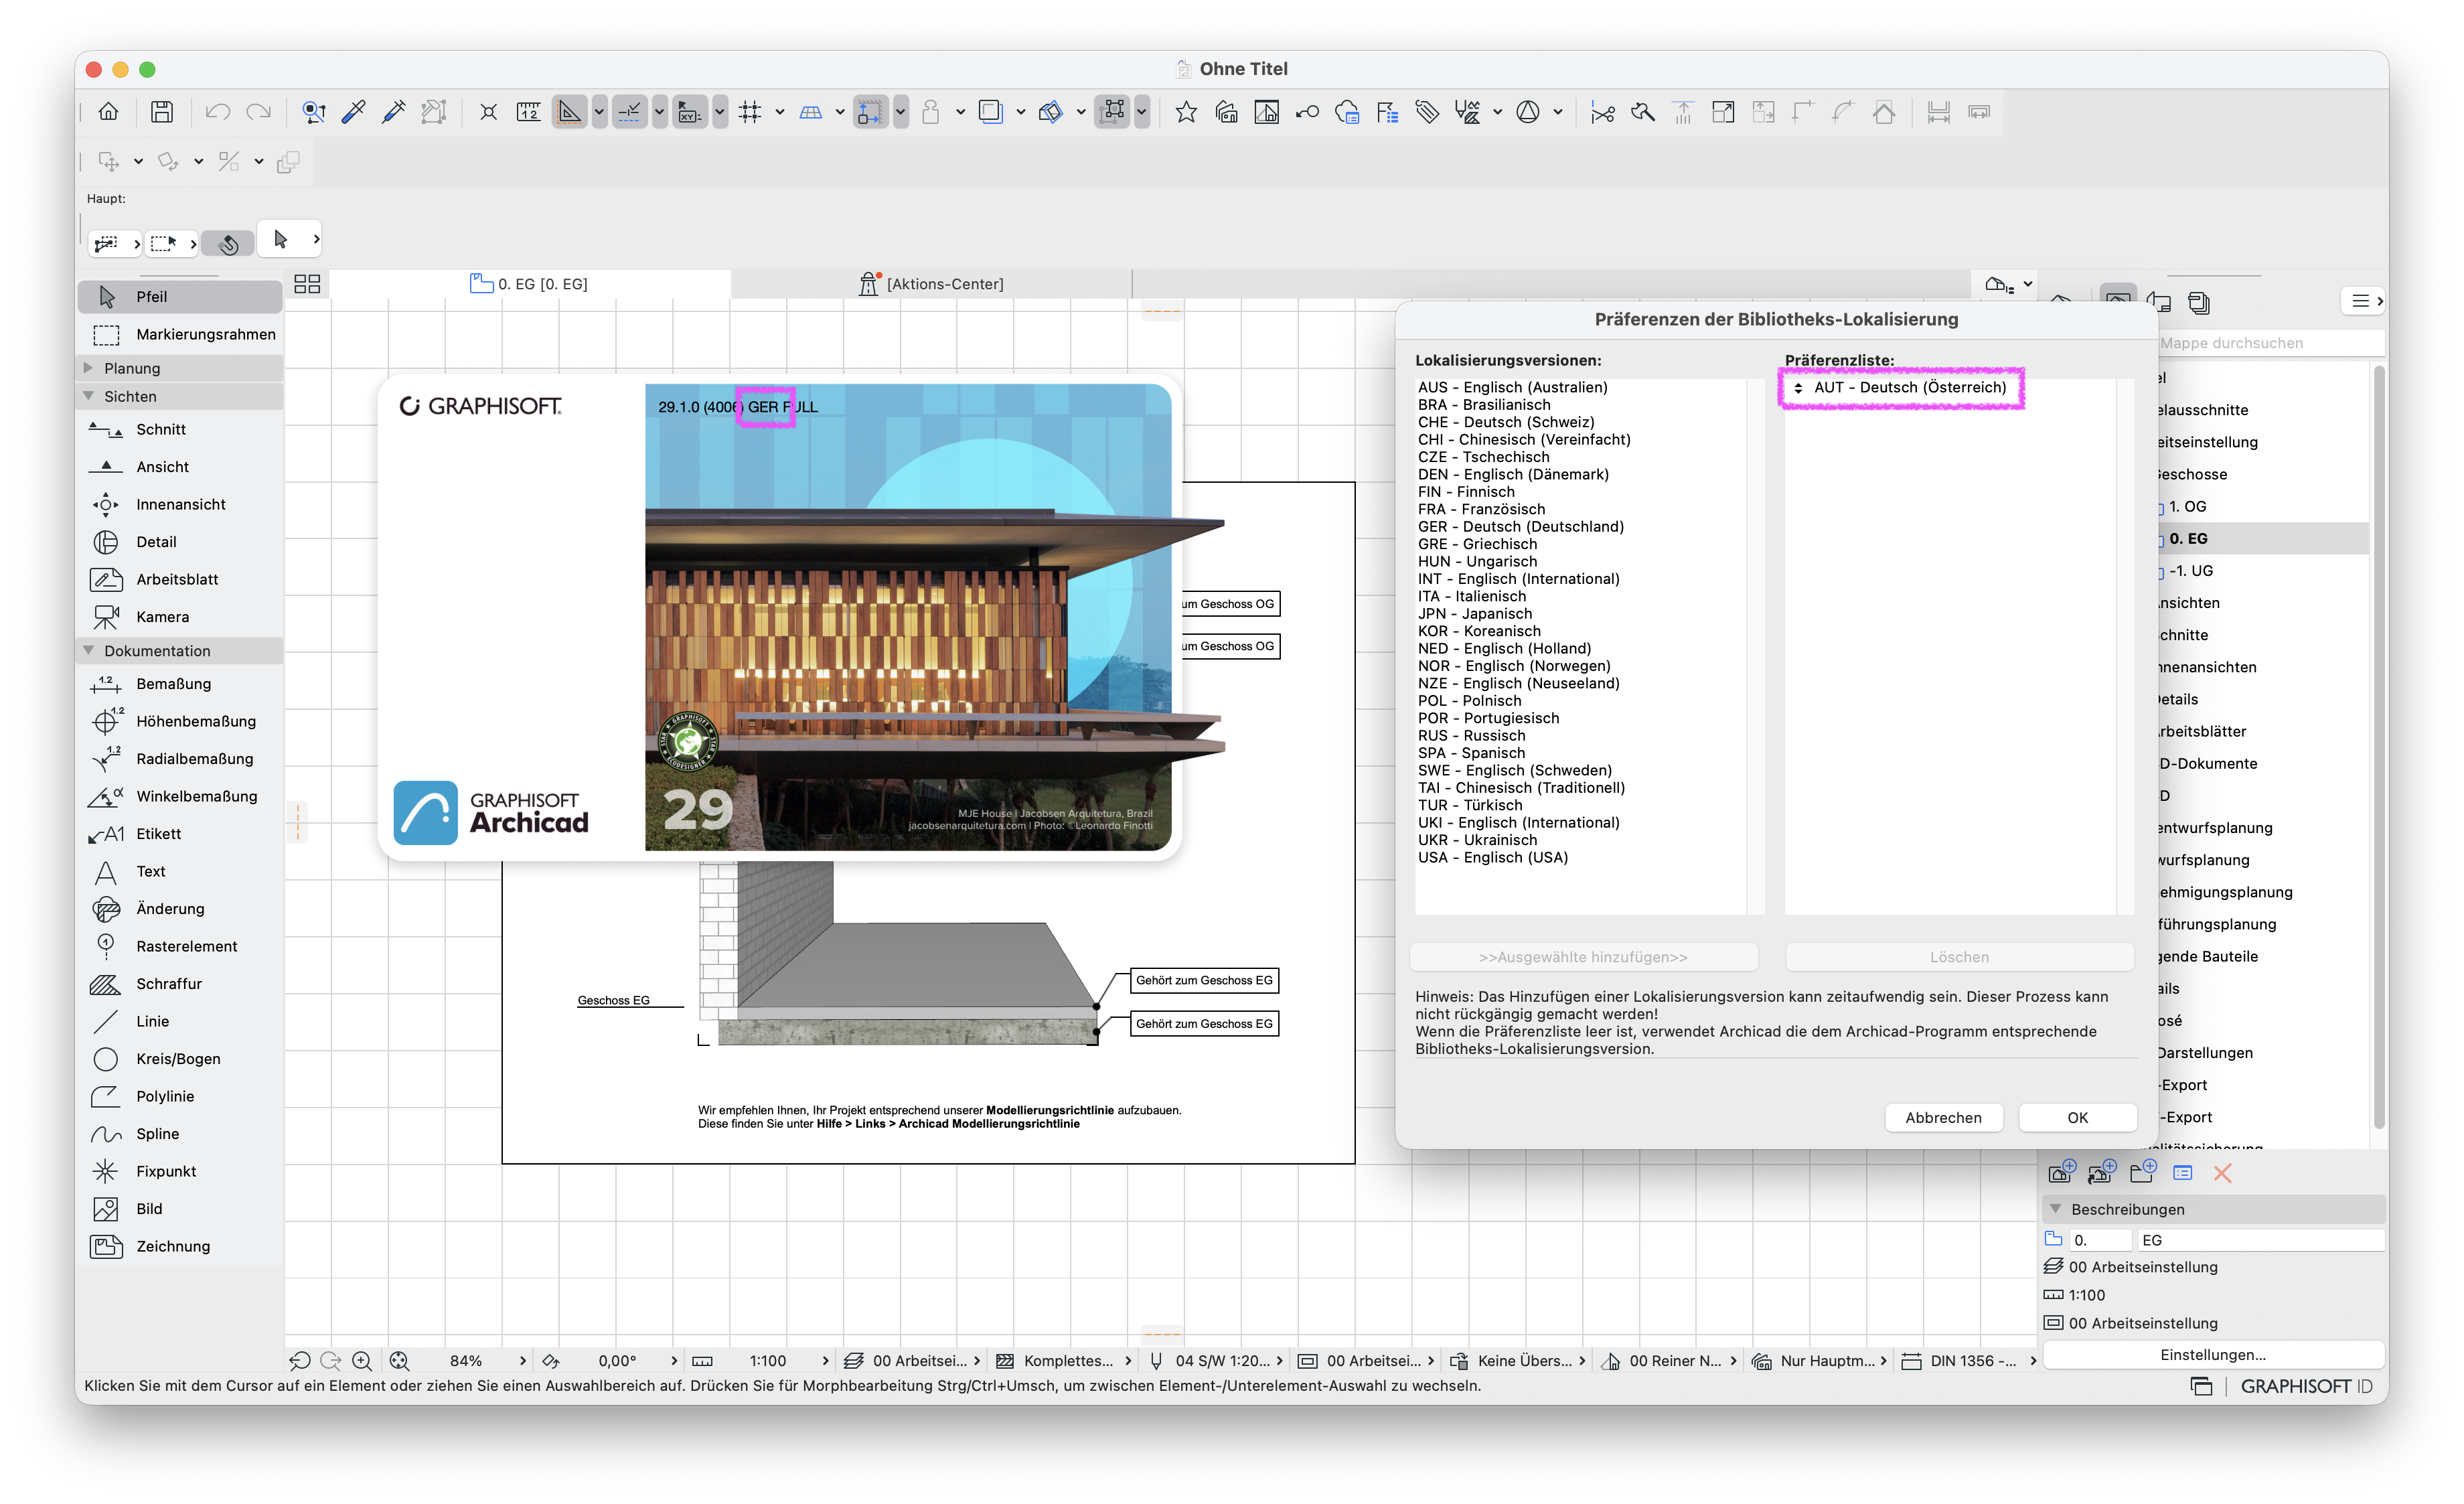Select the syringe inject parameters icon
Image resolution: width=2464 pixels, height=1504 pixels.
(394, 112)
